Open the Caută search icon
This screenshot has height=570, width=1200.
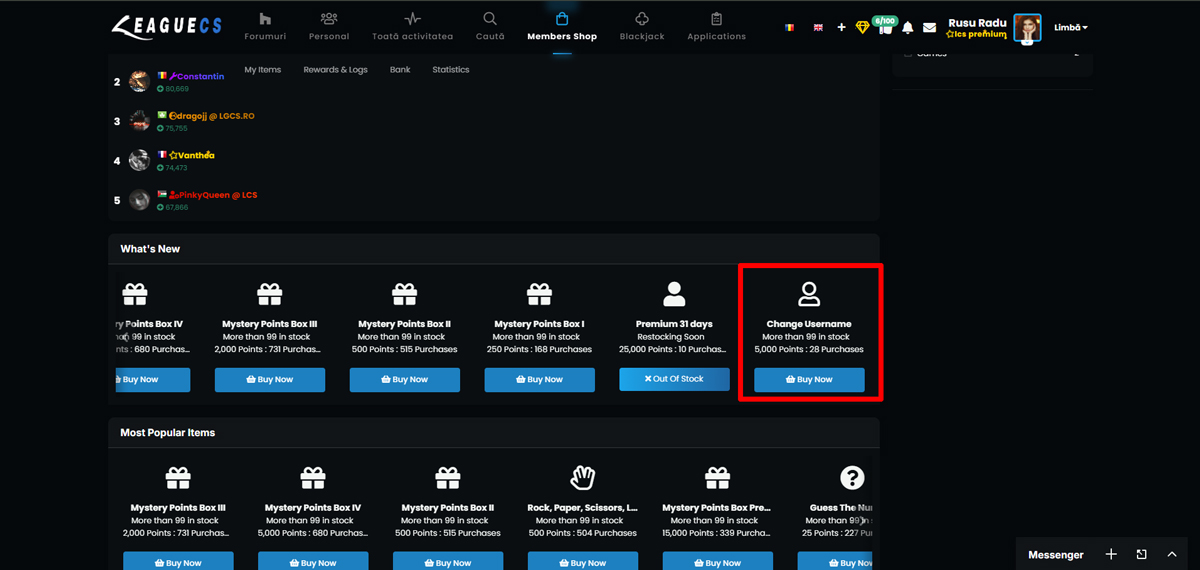pyautogui.click(x=490, y=19)
